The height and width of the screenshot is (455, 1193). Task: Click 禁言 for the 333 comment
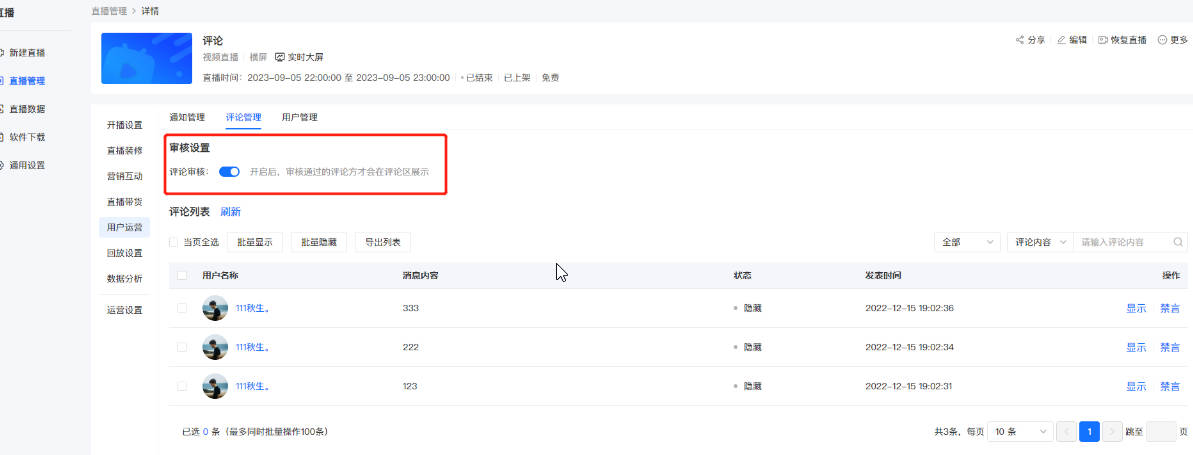coord(1170,308)
